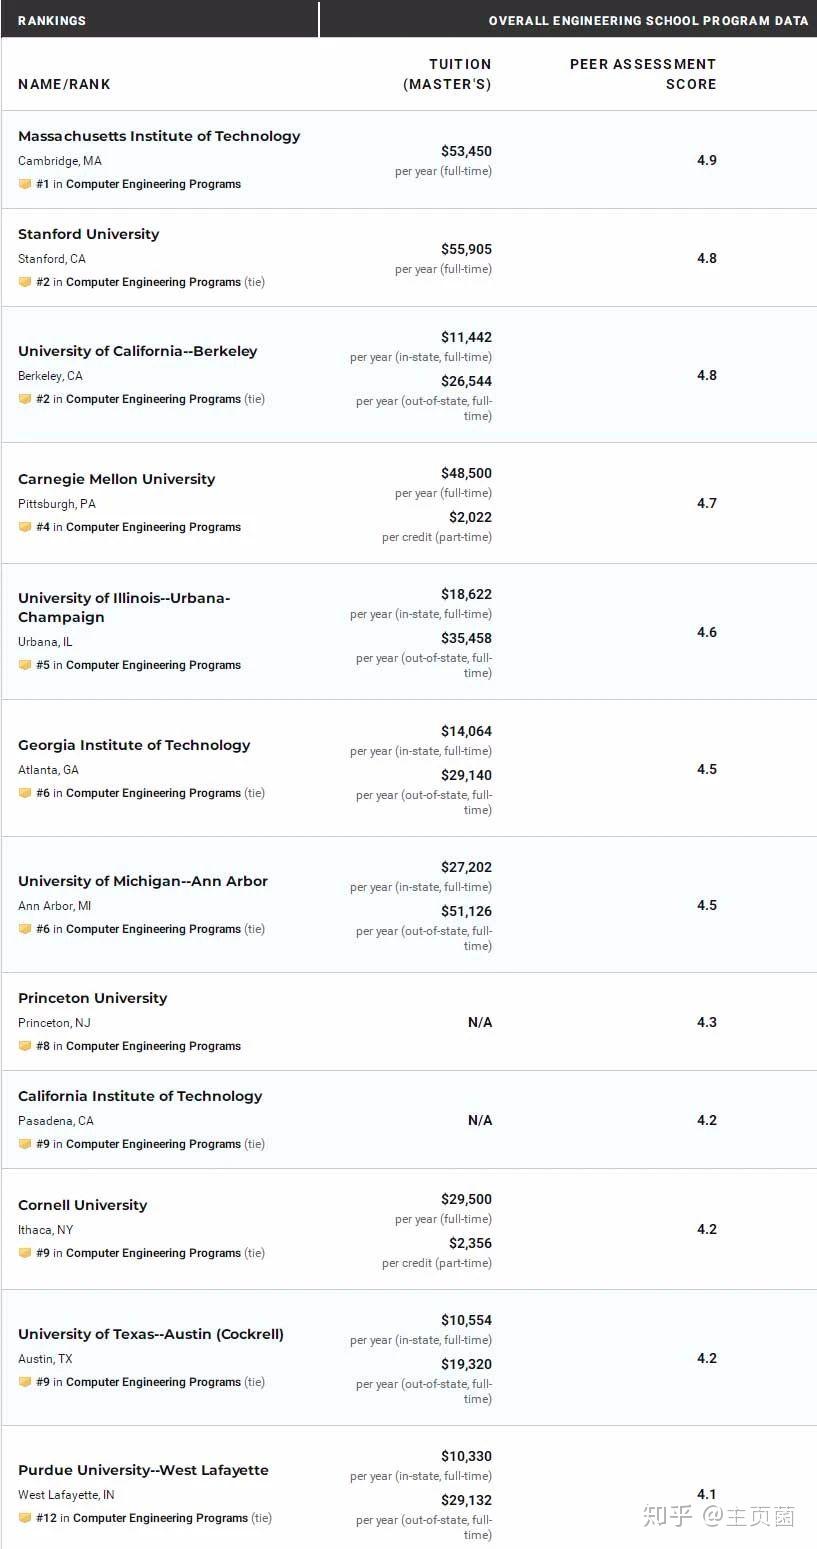Screen dimensions: 817x1549
Task: Click the ranking badge icon for Princeton University
Action: pyautogui.click(x=25, y=1046)
